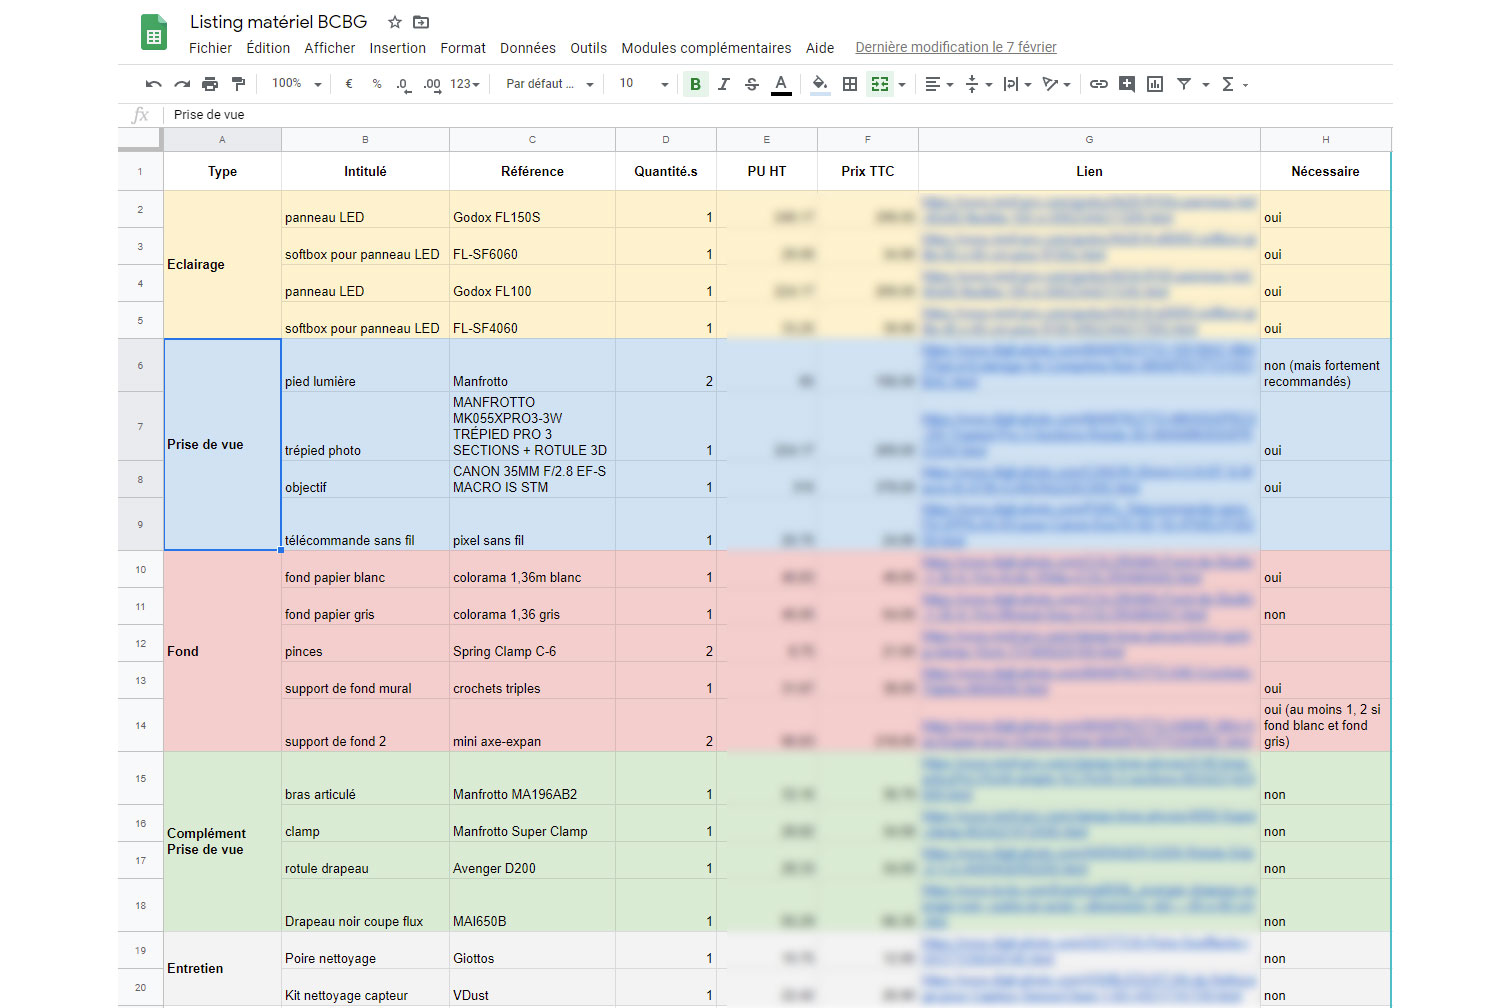Insert link using chain icon
The width and height of the screenshot is (1512, 1008).
click(1099, 84)
